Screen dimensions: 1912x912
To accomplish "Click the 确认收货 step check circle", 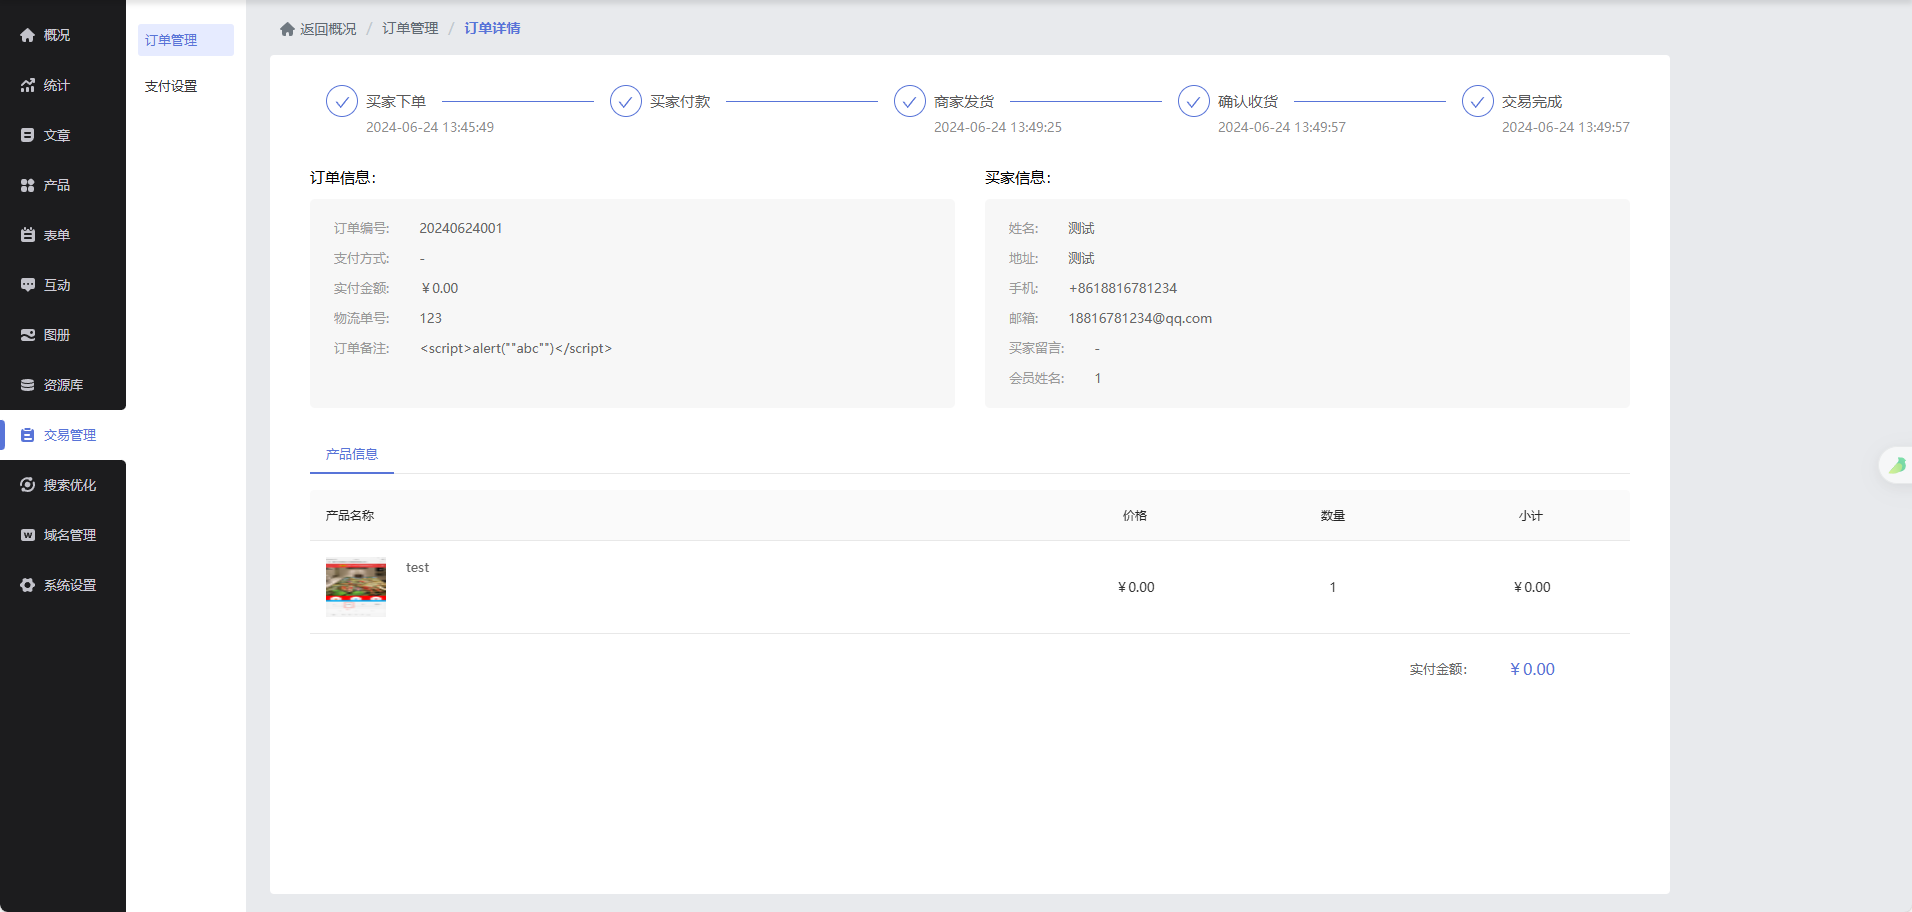I will click(1194, 101).
